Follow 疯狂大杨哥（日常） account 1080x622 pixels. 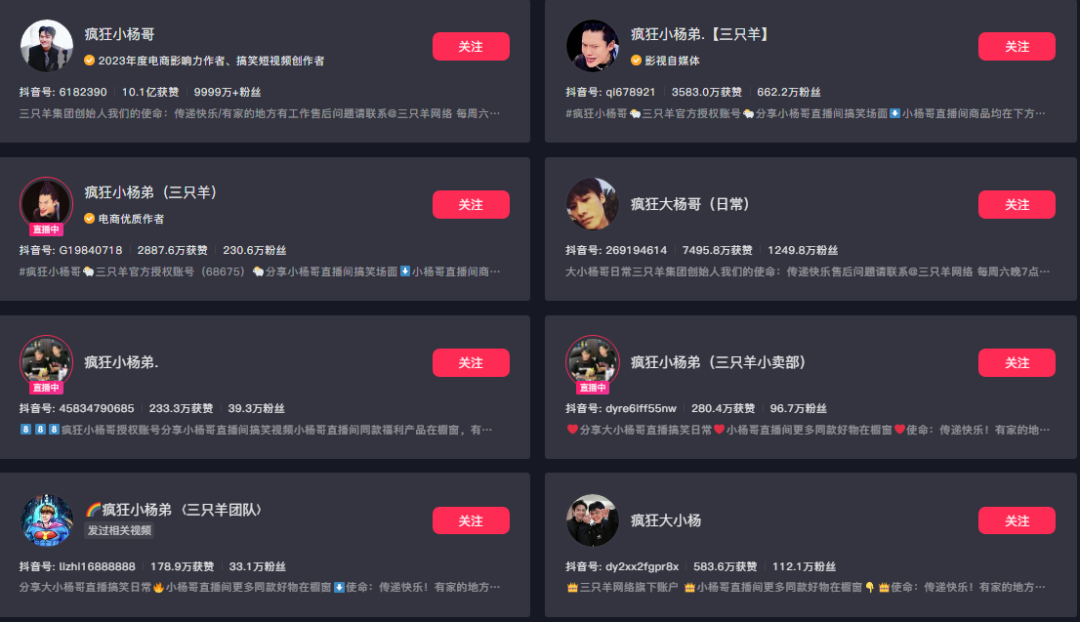tap(1017, 205)
